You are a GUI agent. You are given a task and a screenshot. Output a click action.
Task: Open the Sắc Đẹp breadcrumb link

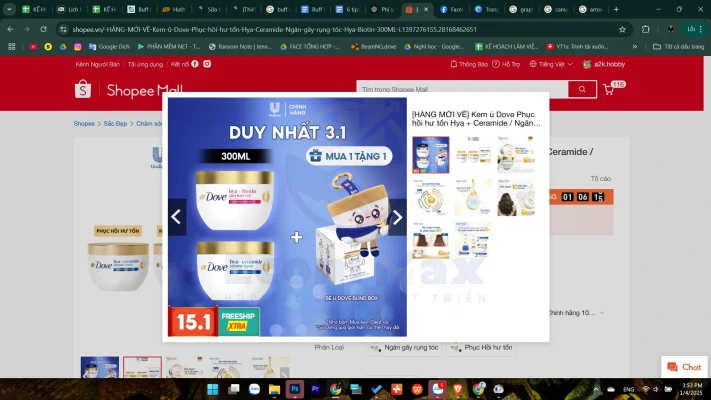(x=115, y=124)
